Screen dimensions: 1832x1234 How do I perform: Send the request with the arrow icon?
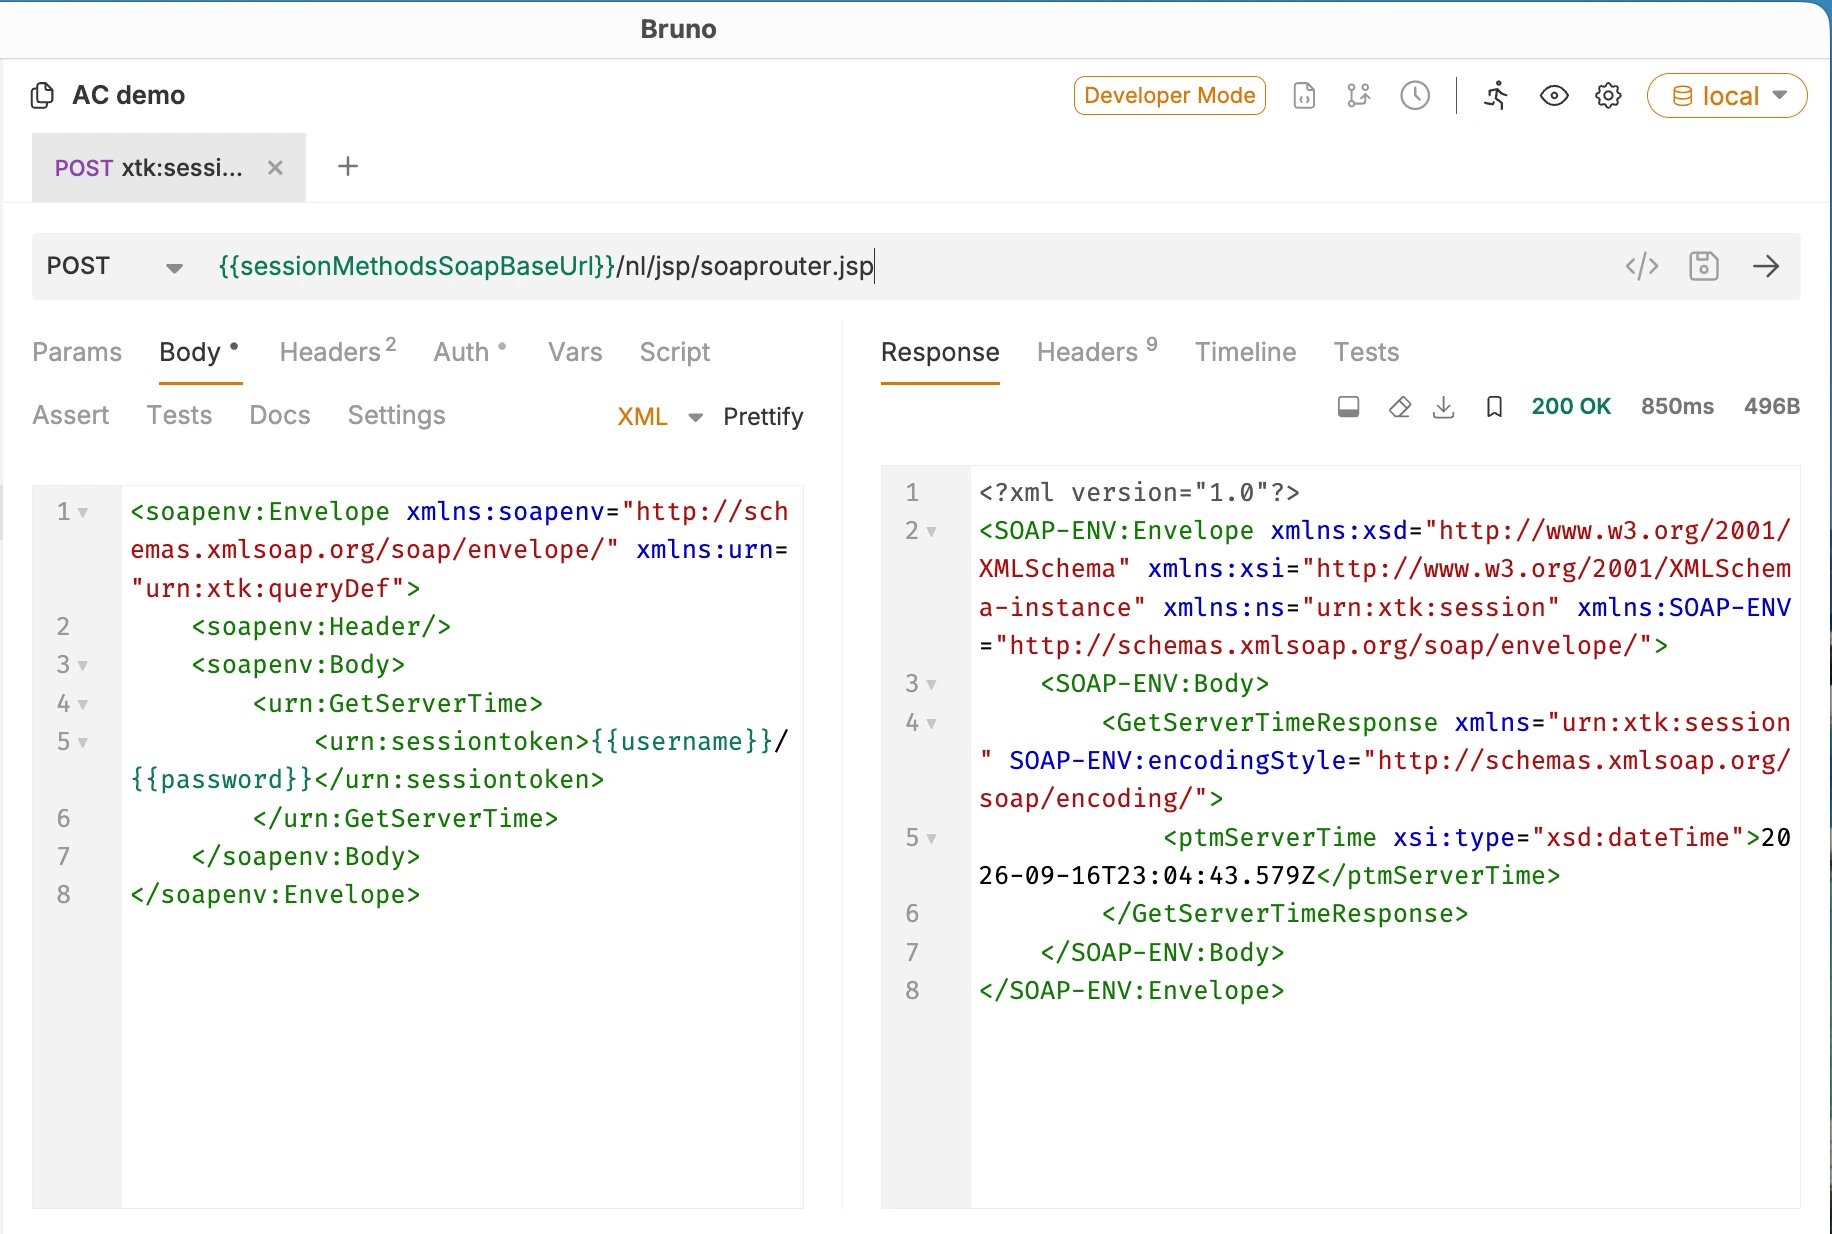1766,266
